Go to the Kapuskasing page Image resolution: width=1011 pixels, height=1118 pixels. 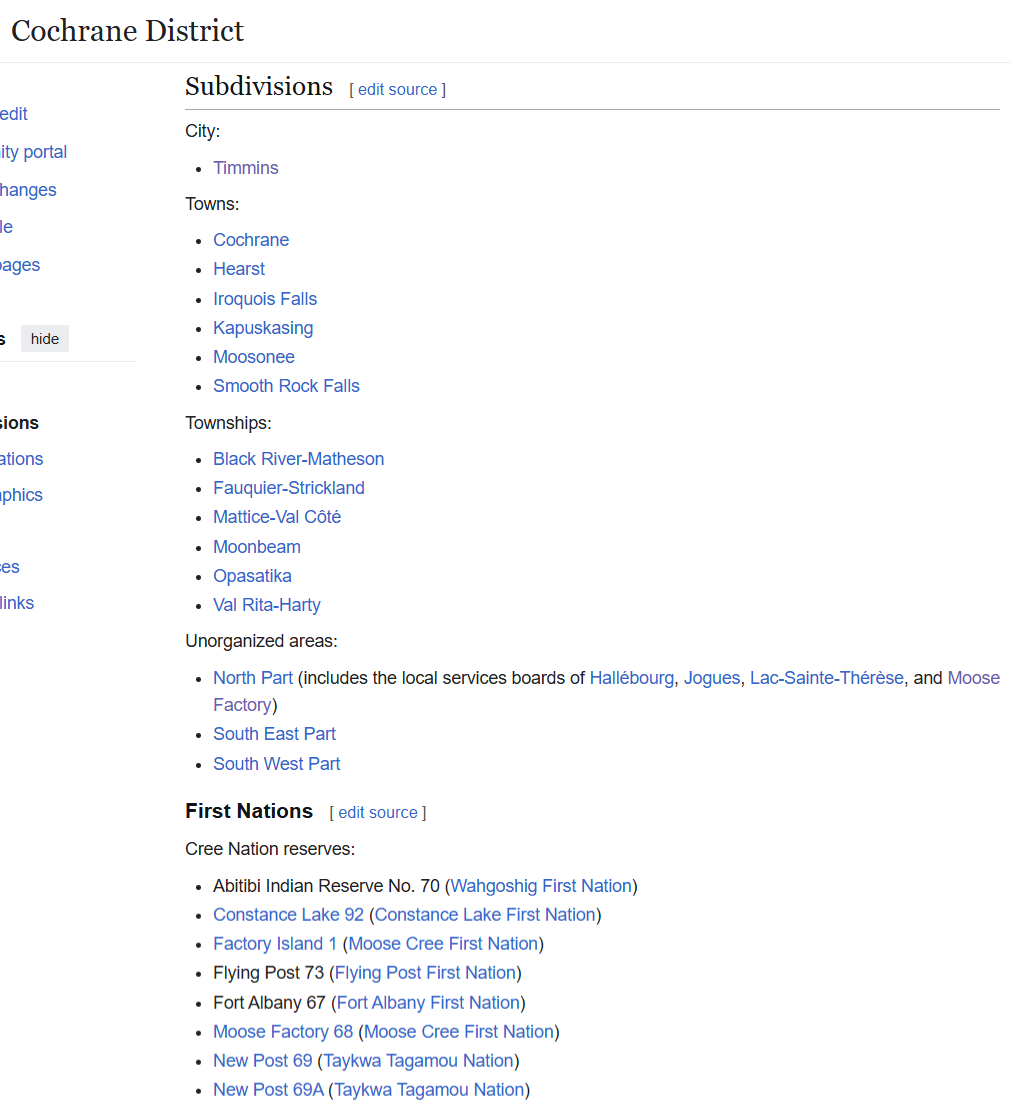(263, 328)
